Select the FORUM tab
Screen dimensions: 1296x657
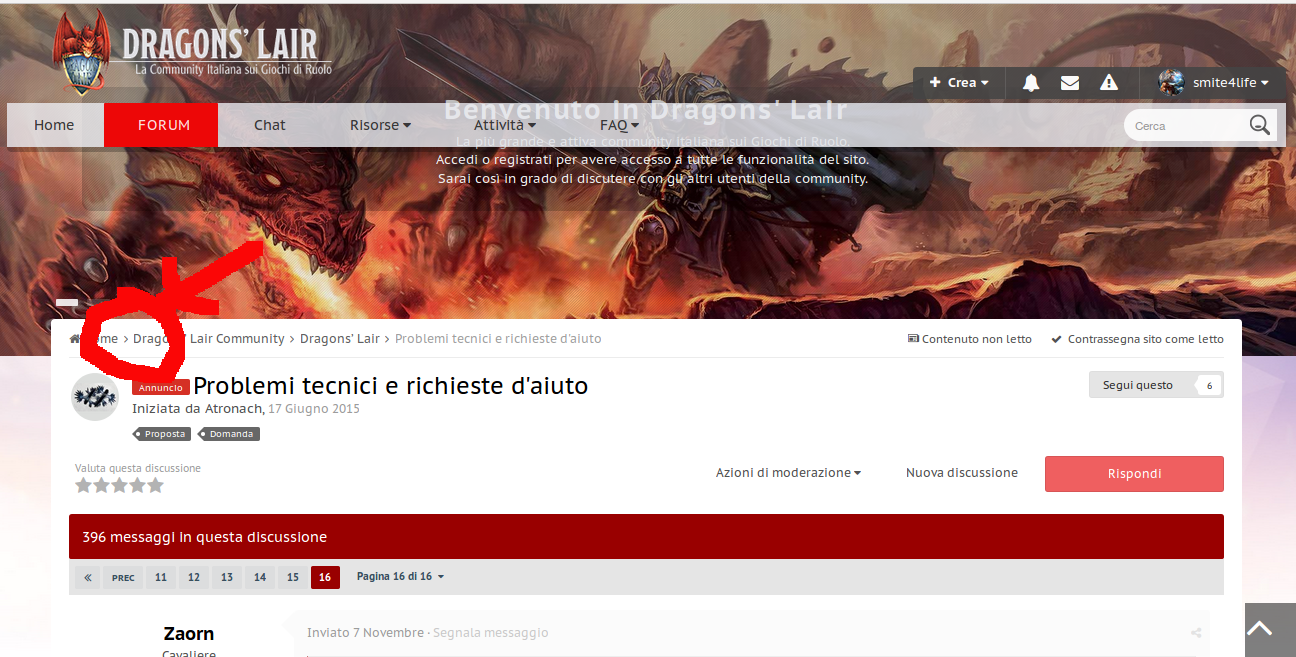point(163,125)
